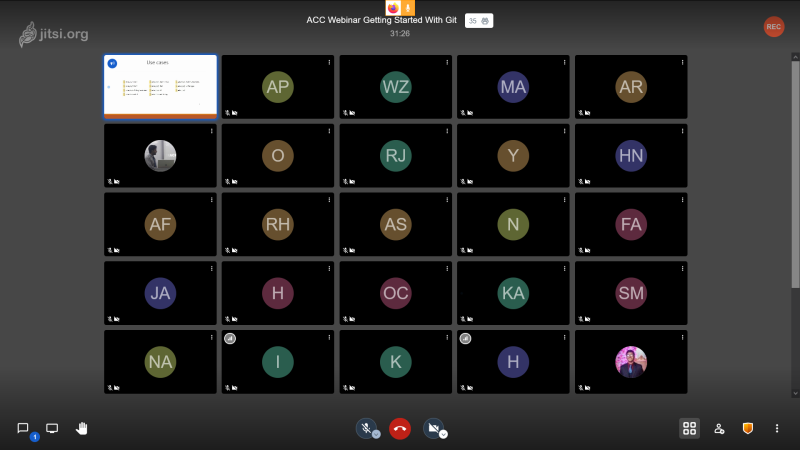Click the REC recording indicator

(x=773, y=27)
